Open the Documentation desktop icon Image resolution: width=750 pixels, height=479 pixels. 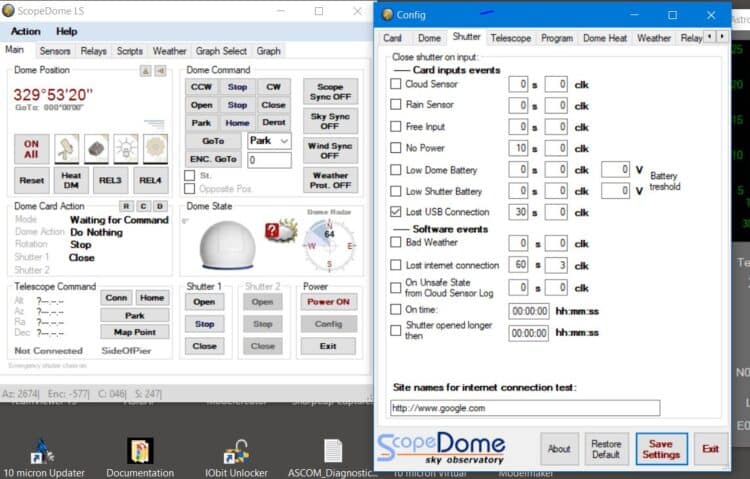(x=140, y=458)
